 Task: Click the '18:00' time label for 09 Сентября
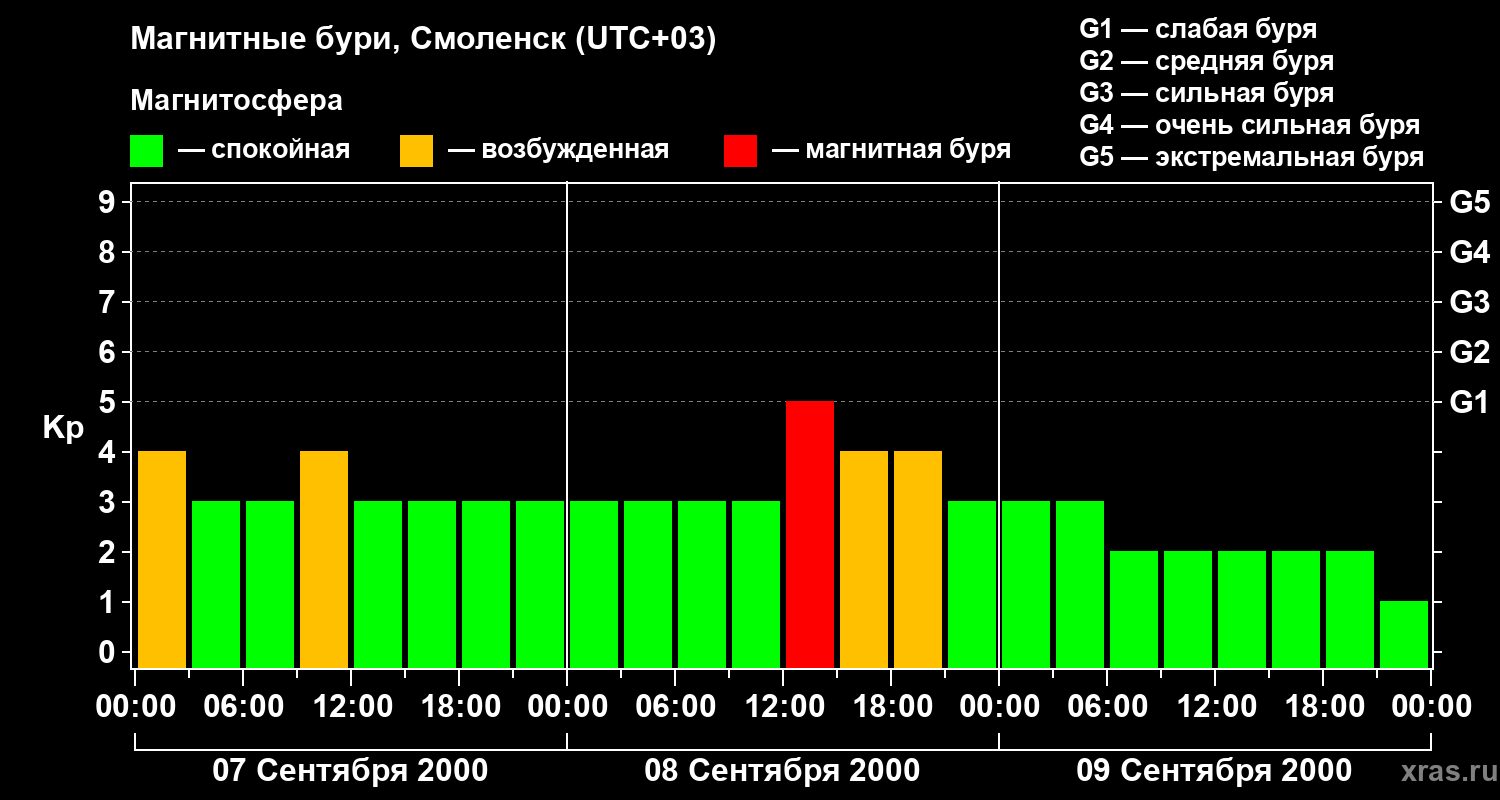[1323, 707]
